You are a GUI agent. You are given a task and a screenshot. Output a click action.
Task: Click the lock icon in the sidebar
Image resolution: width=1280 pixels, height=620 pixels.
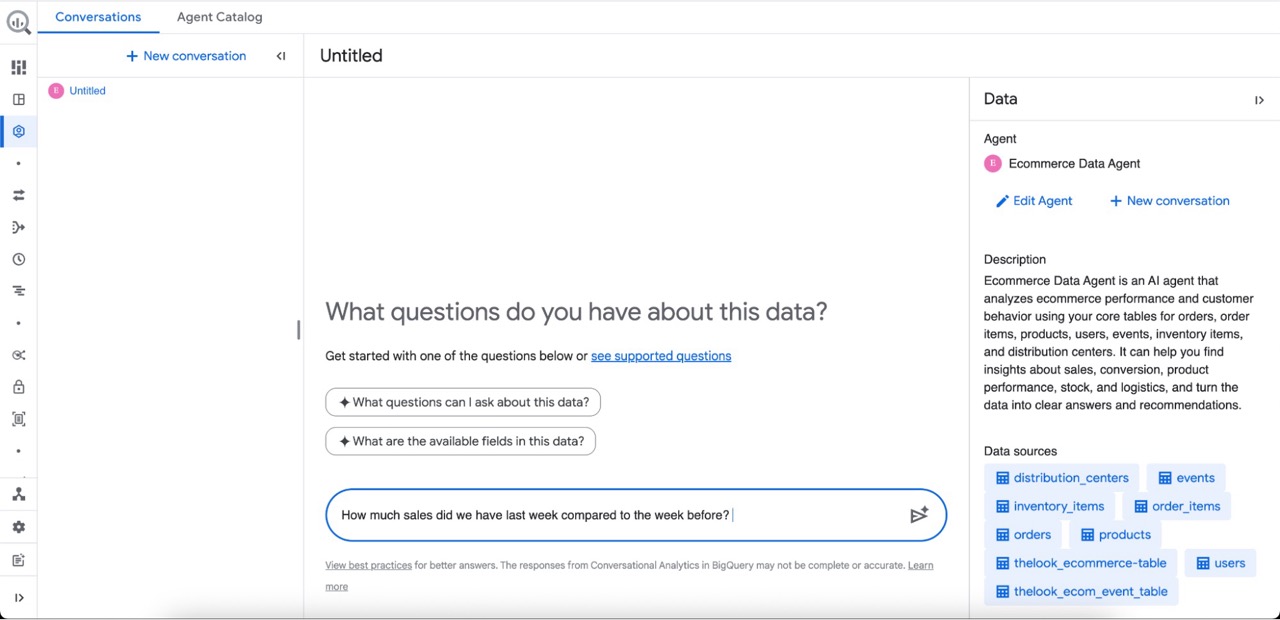(x=18, y=387)
